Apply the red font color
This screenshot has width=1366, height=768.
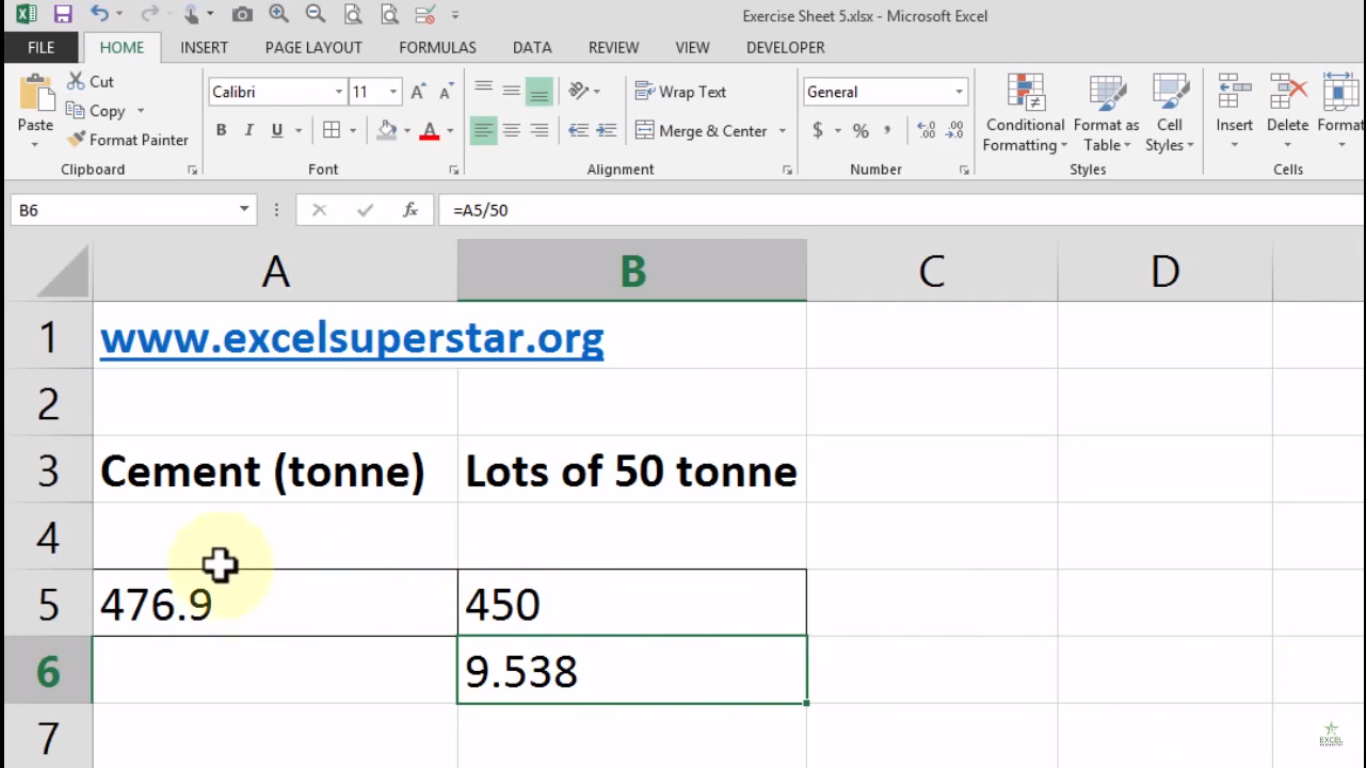[x=430, y=130]
